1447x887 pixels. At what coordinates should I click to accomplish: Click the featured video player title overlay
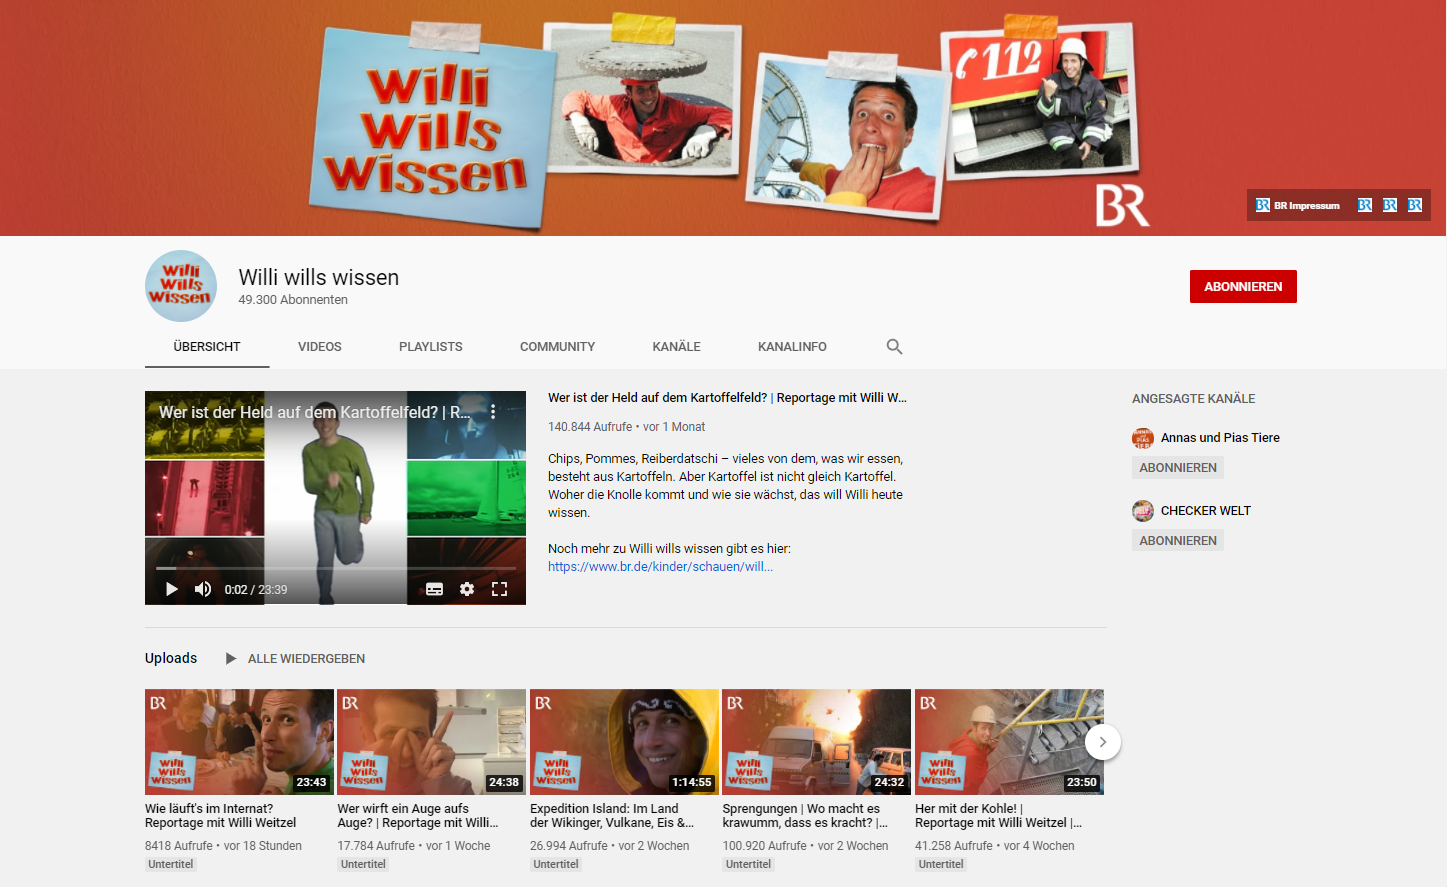coord(314,412)
